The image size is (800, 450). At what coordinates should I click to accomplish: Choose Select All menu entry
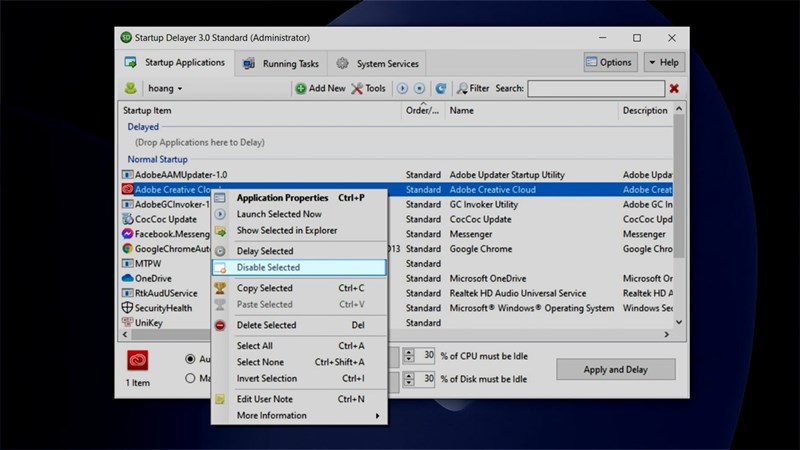coord(299,345)
